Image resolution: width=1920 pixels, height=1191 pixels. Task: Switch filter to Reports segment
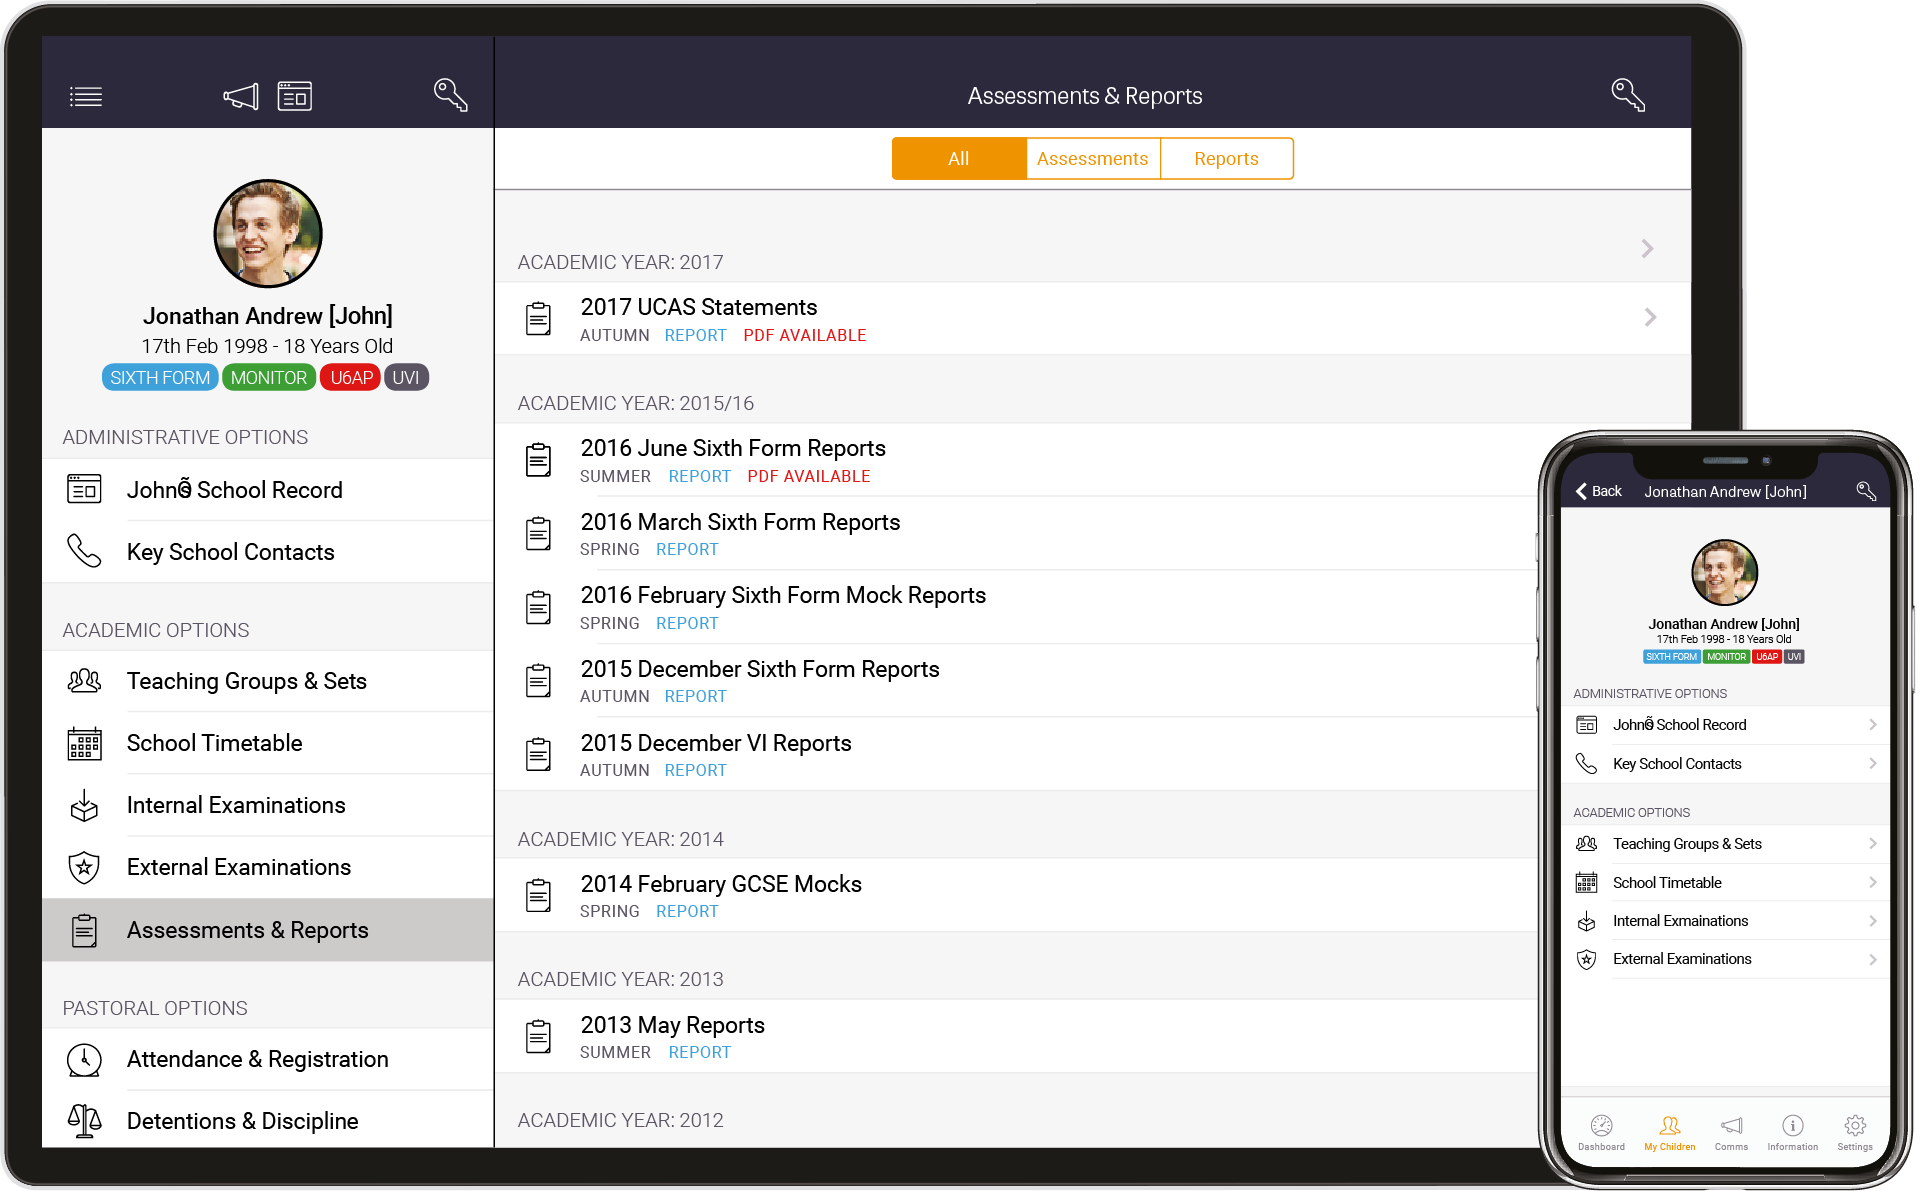(x=1226, y=159)
